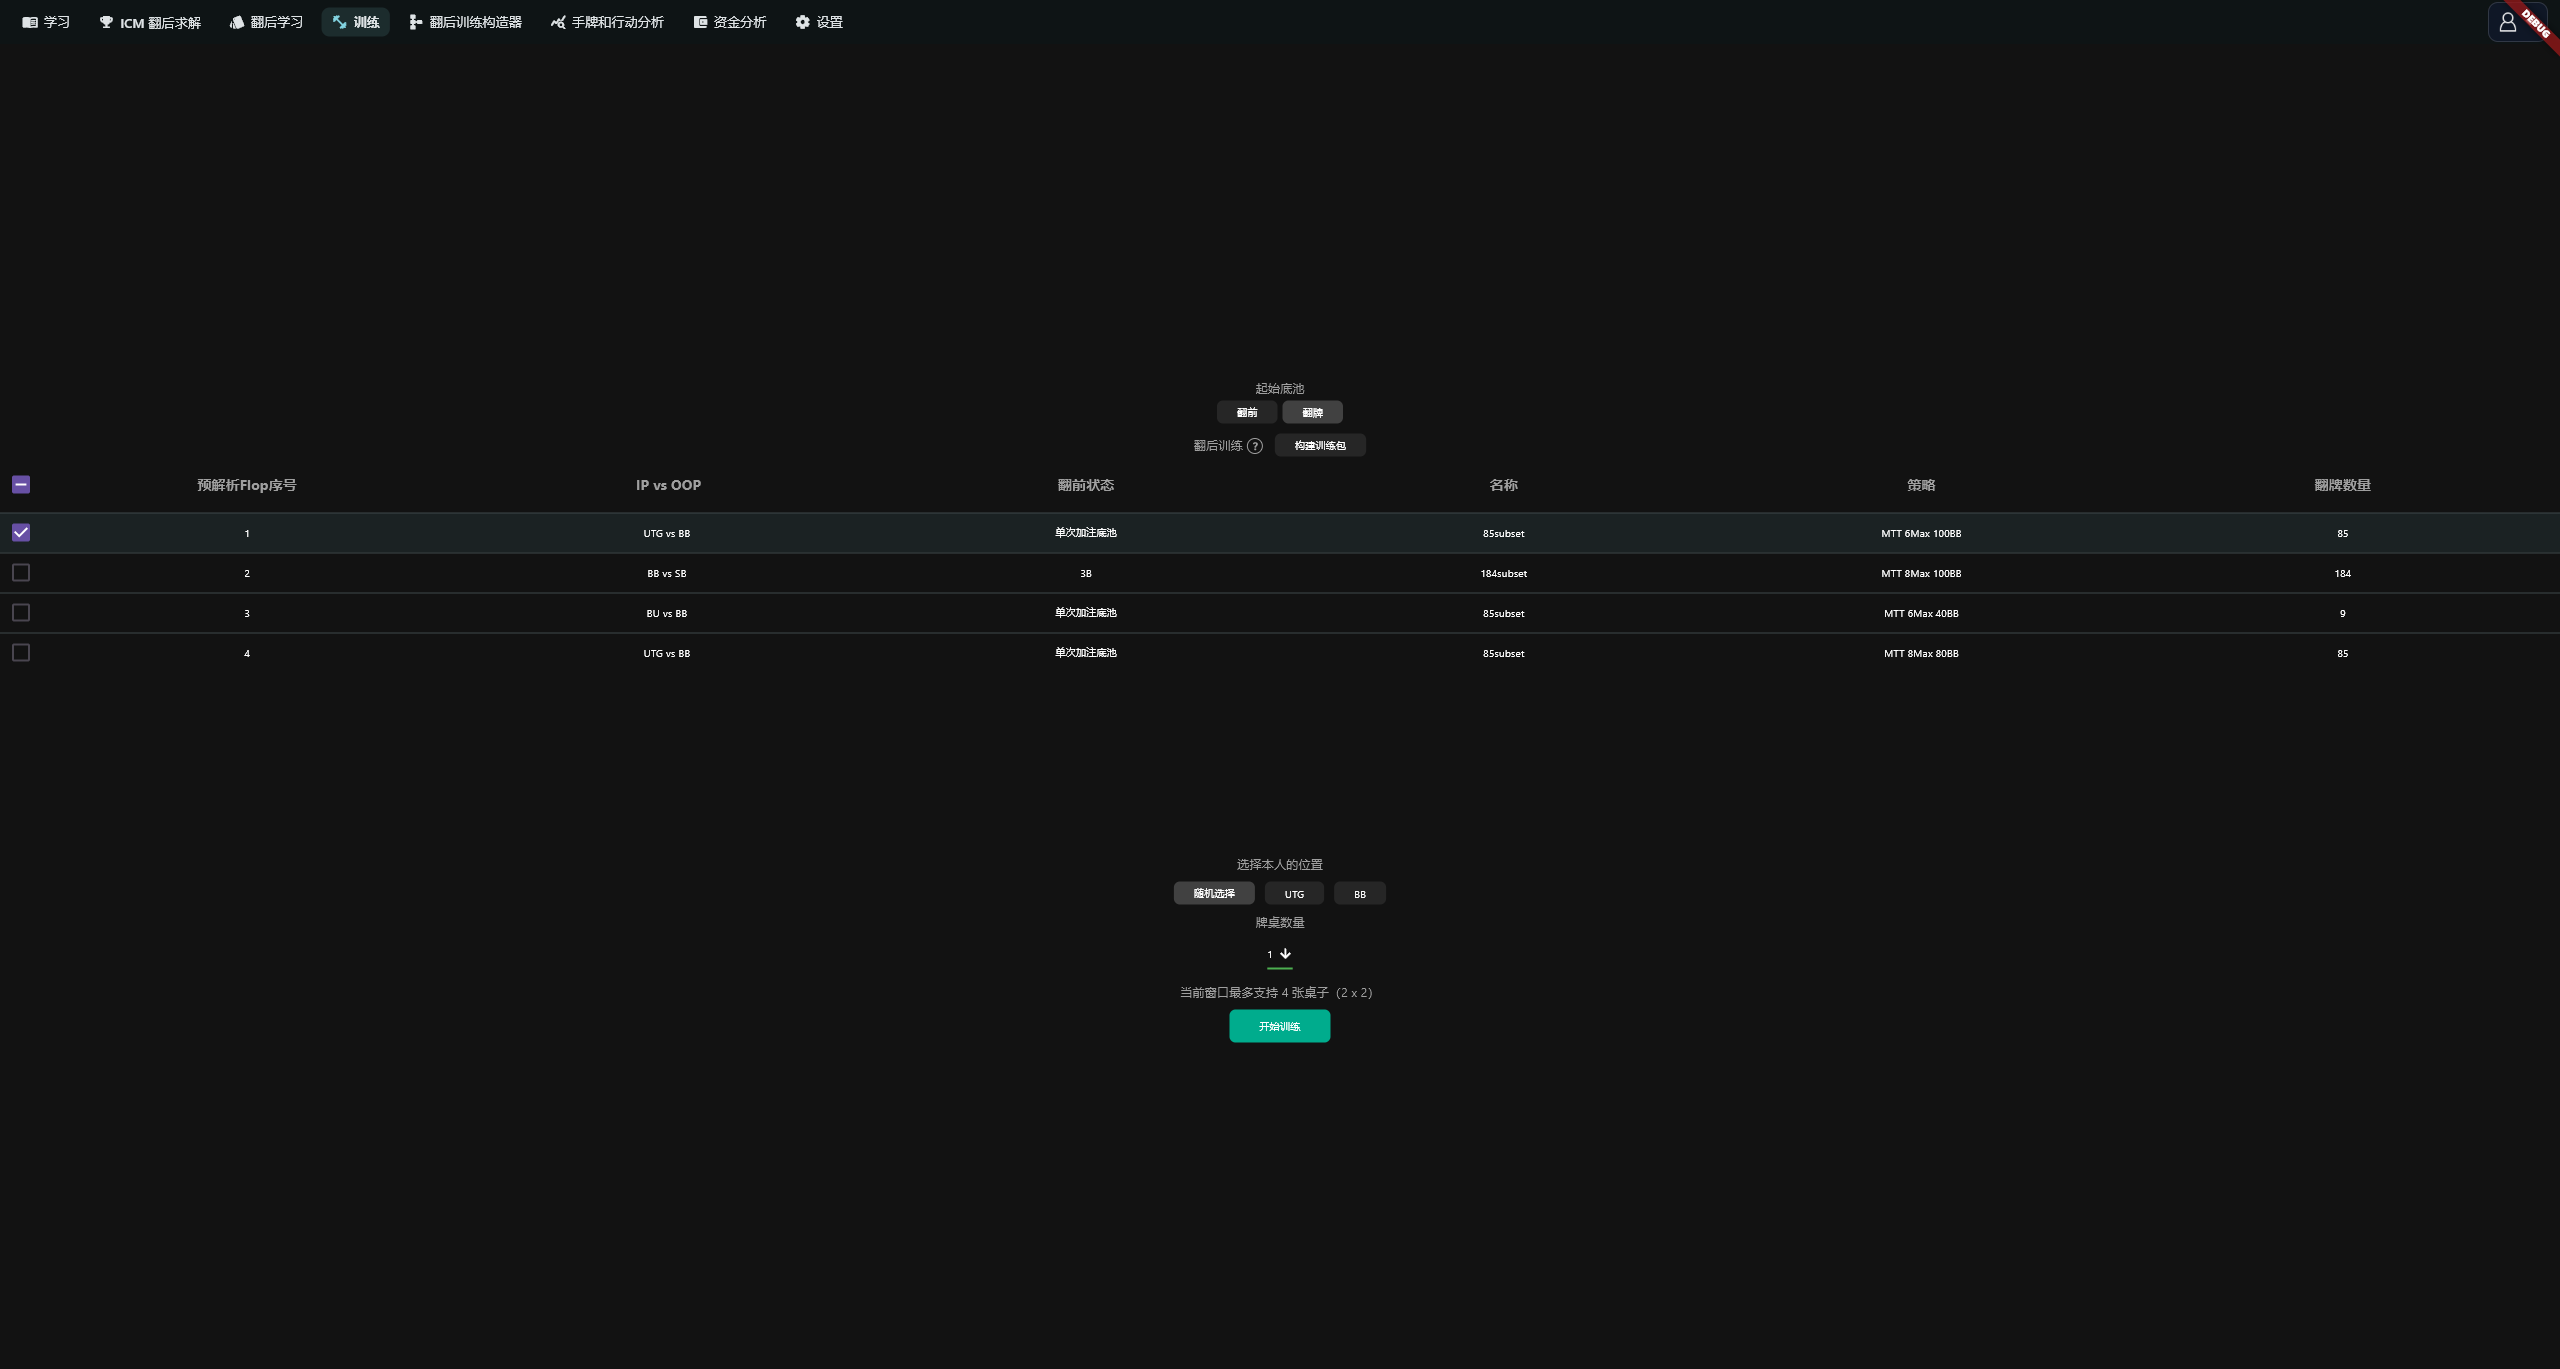Image resolution: width=2560 pixels, height=1369 pixels.
Task: Choose the BB position button
Action: pos(1360,893)
